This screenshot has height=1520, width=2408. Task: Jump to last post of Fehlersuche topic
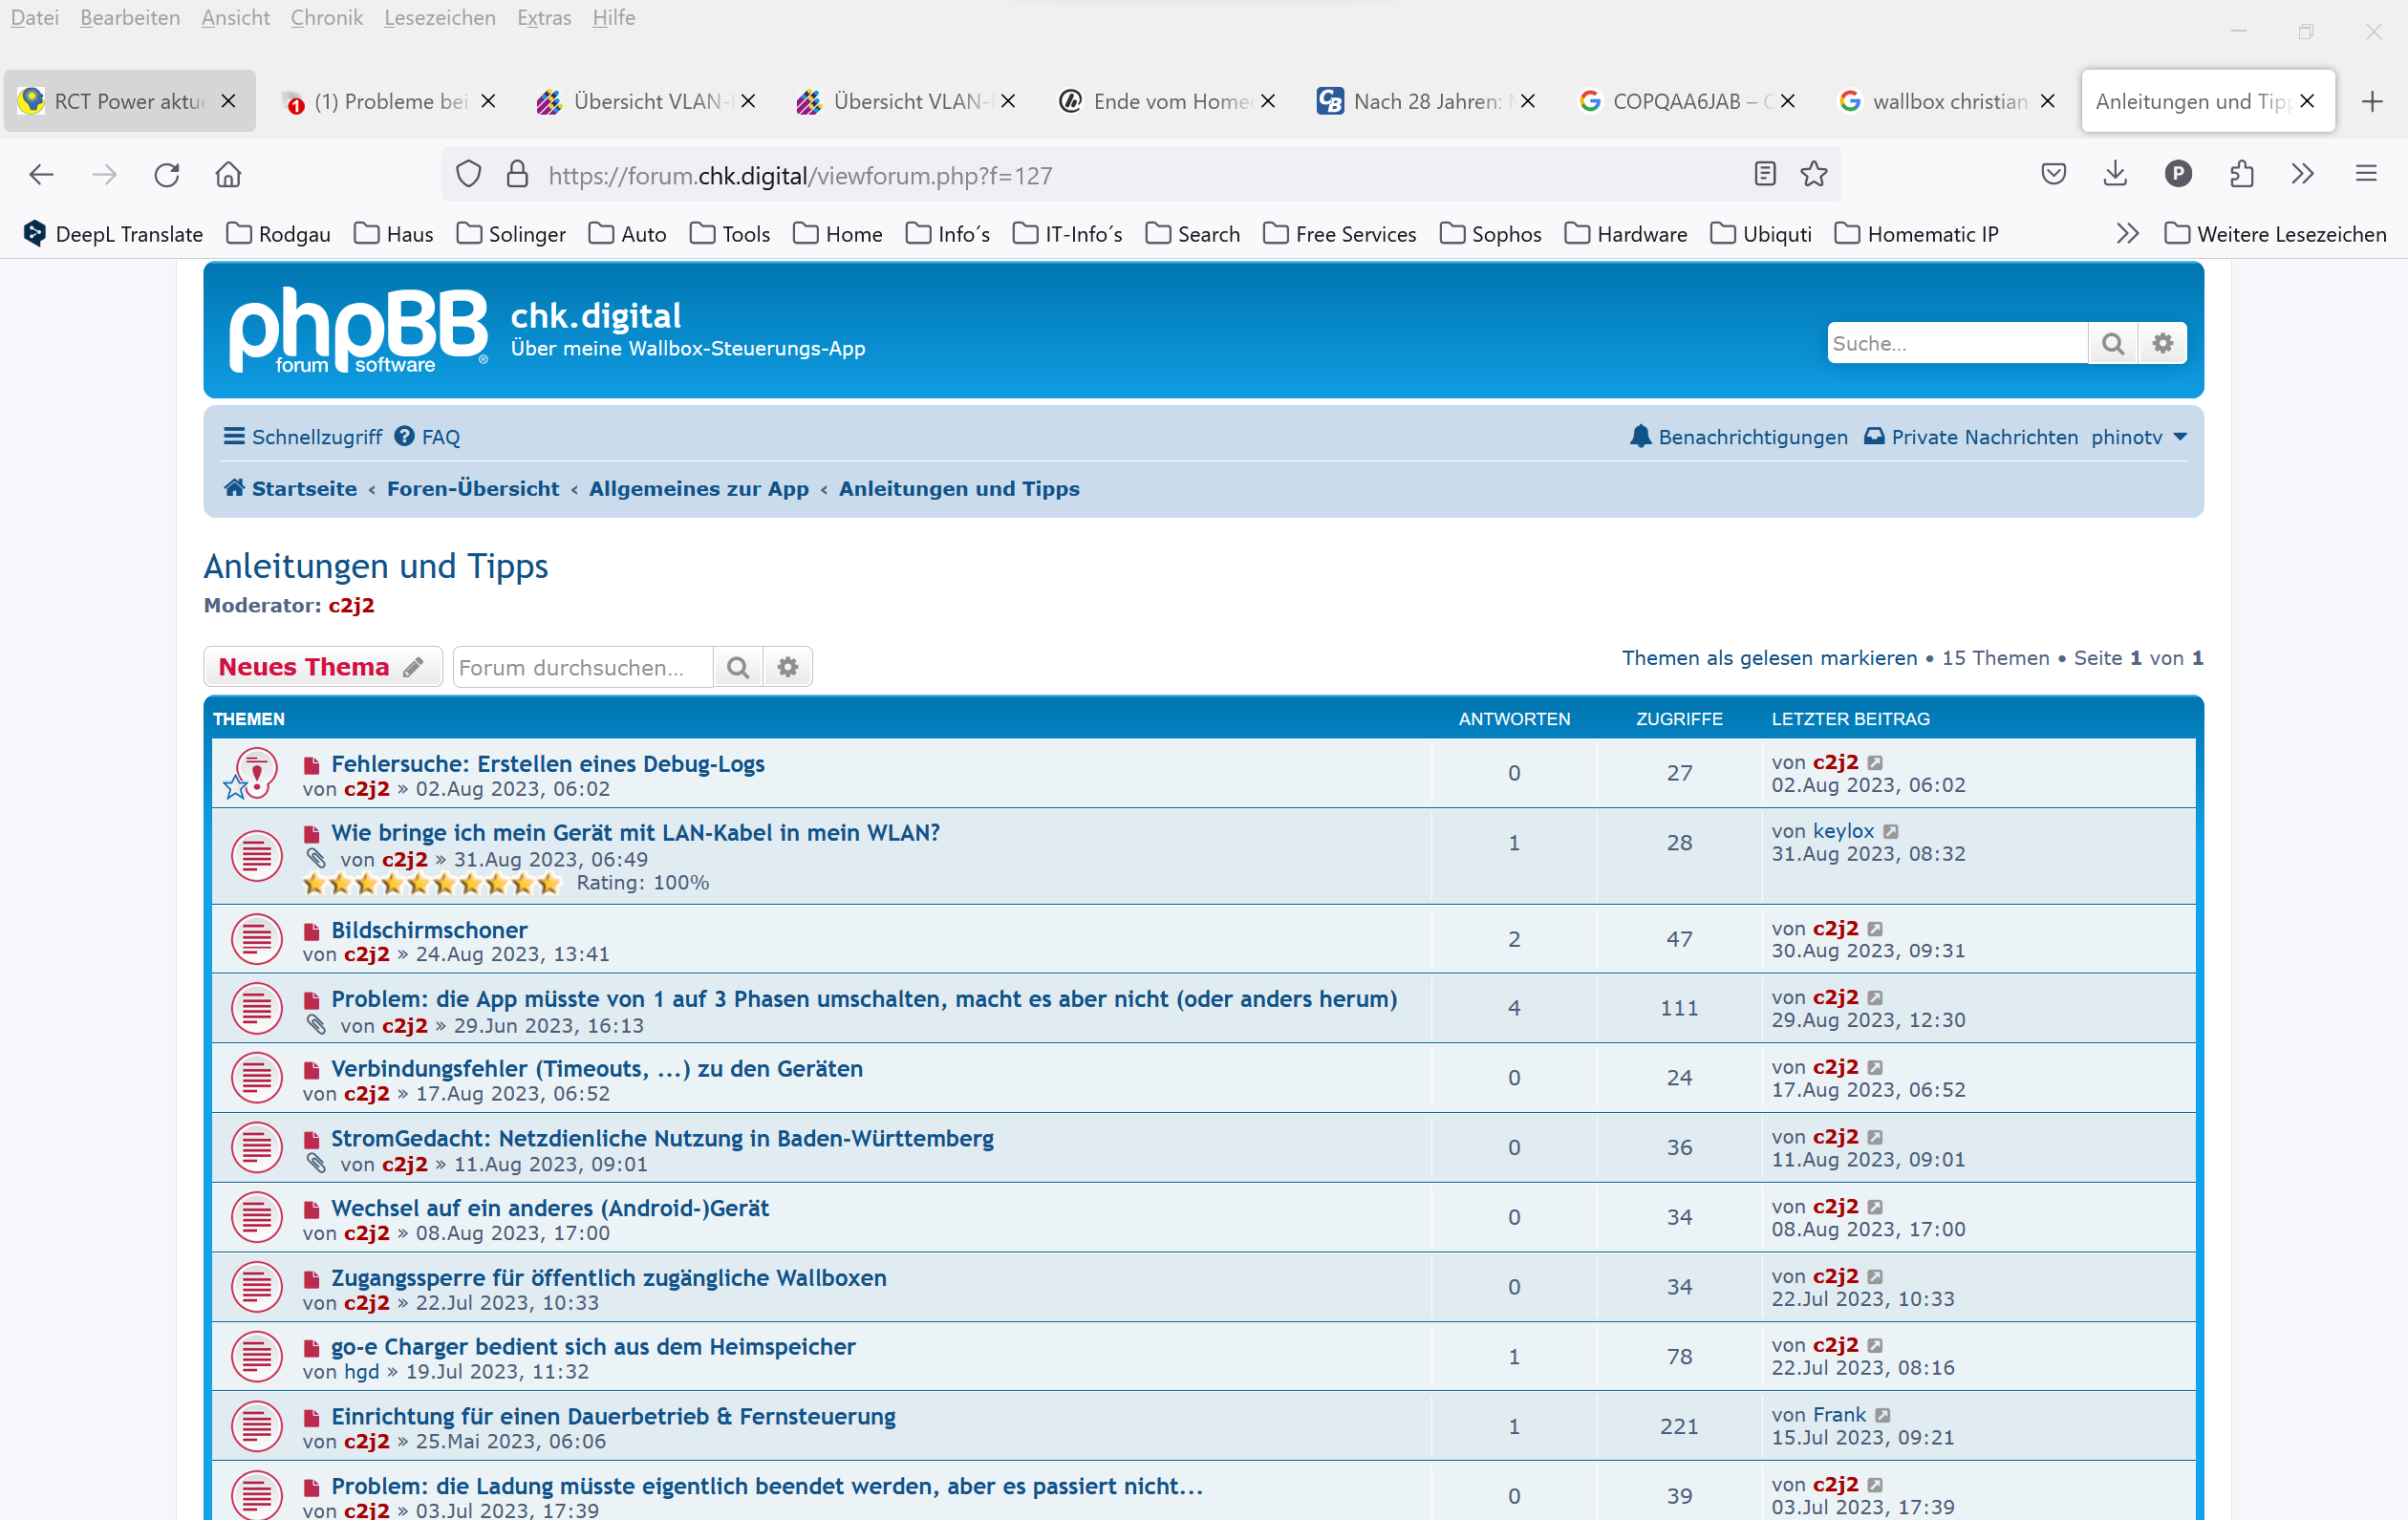[1875, 763]
